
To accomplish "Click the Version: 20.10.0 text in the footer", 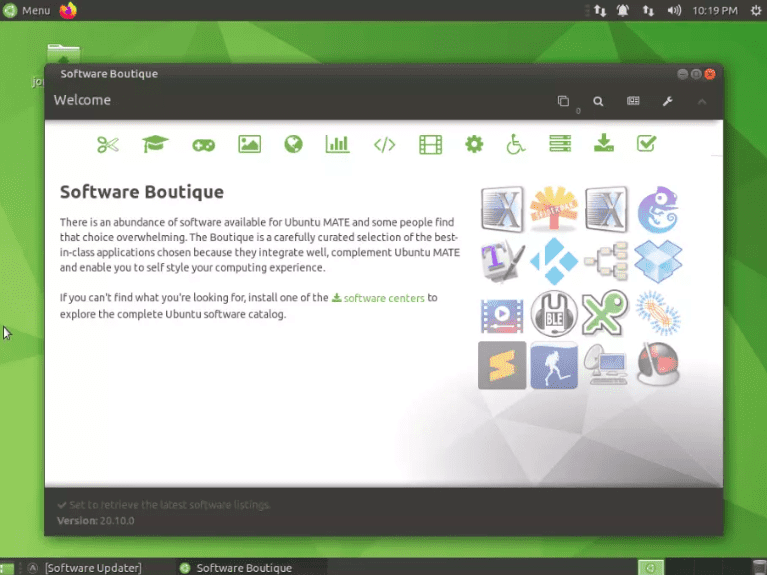I will tap(96, 521).
